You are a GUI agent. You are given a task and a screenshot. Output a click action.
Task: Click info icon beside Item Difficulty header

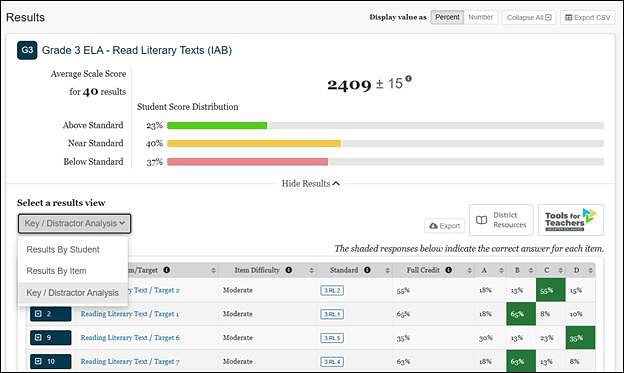click(289, 270)
